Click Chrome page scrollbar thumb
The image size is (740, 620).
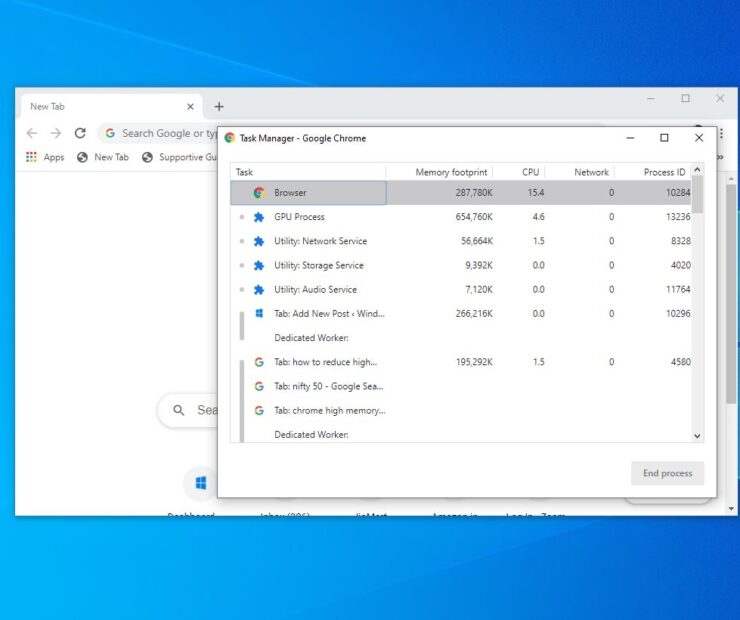tap(731, 293)
